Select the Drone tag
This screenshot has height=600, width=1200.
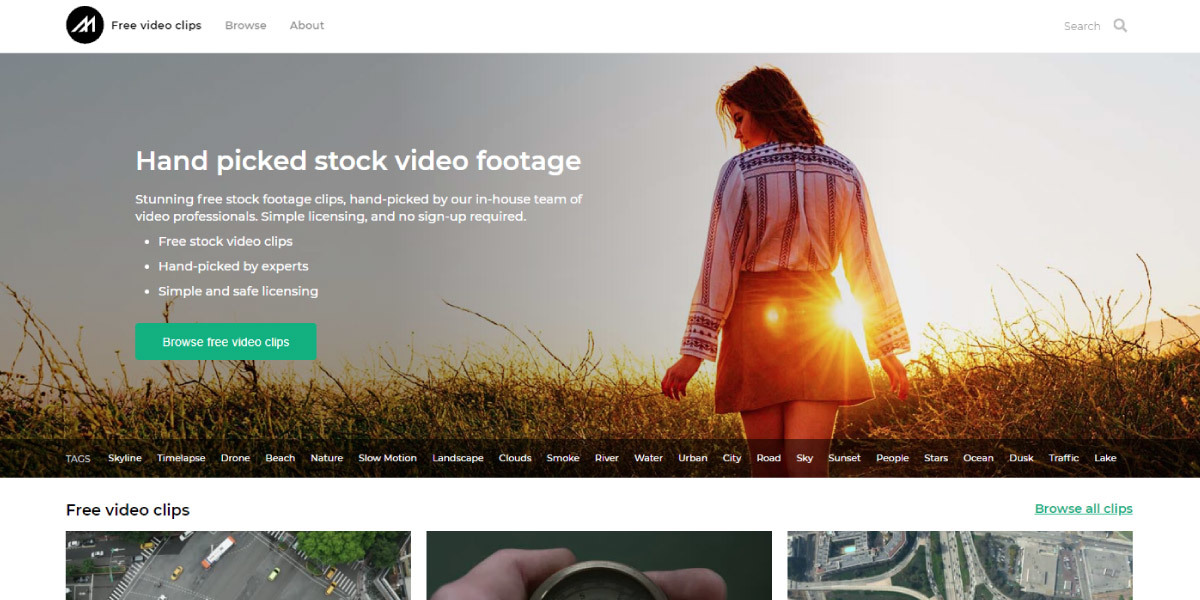click(236, 458)
